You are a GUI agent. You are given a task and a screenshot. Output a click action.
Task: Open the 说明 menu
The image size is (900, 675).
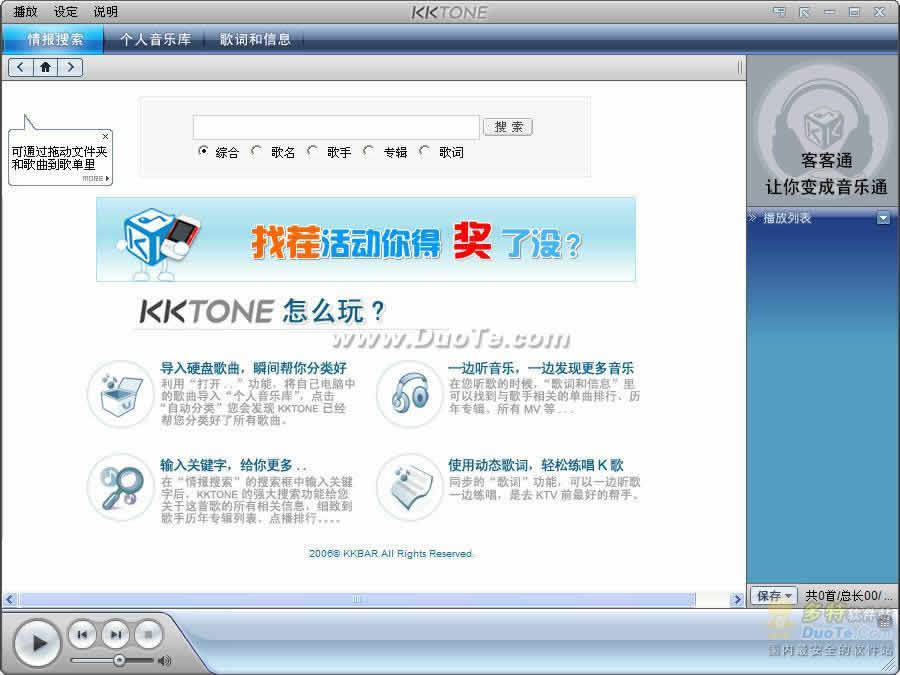106,11
